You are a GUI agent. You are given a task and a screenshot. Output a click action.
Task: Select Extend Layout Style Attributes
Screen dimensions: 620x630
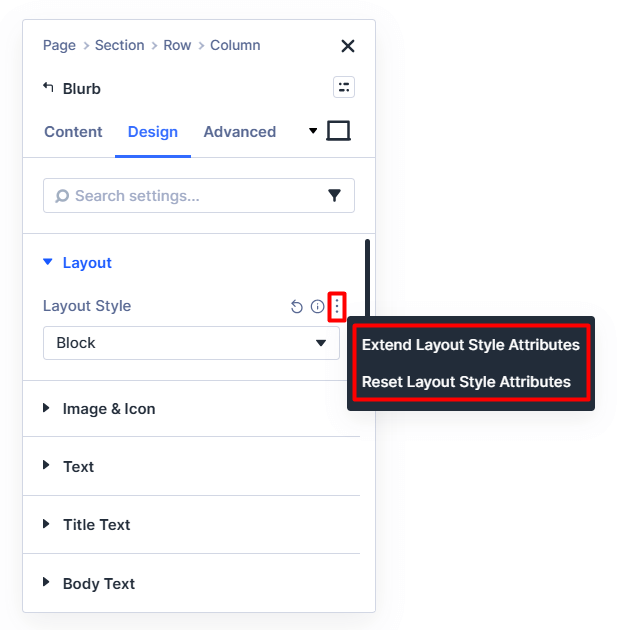point(471,345)
